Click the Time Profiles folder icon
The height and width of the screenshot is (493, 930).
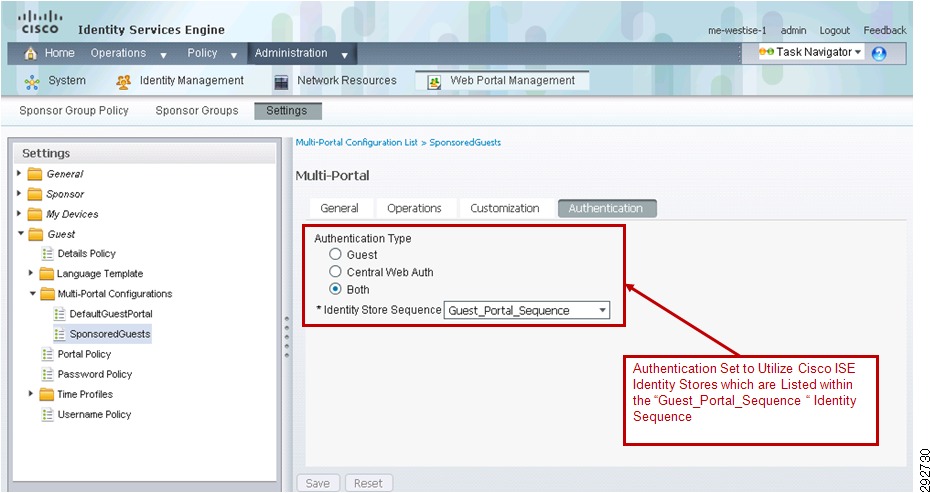click(46, 395)
